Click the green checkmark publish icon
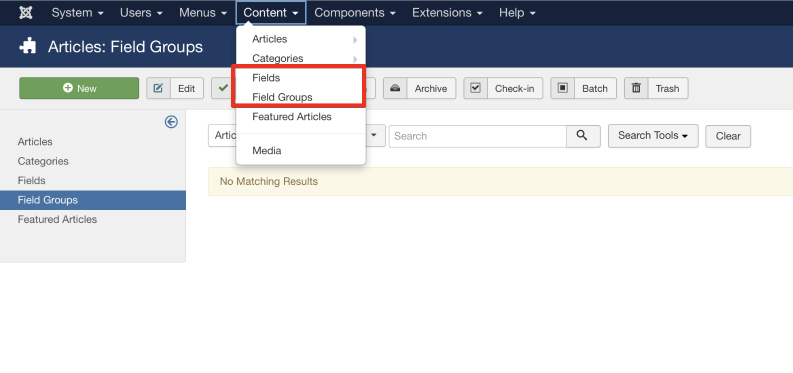793x373 pixels. (x=223, y=88)
